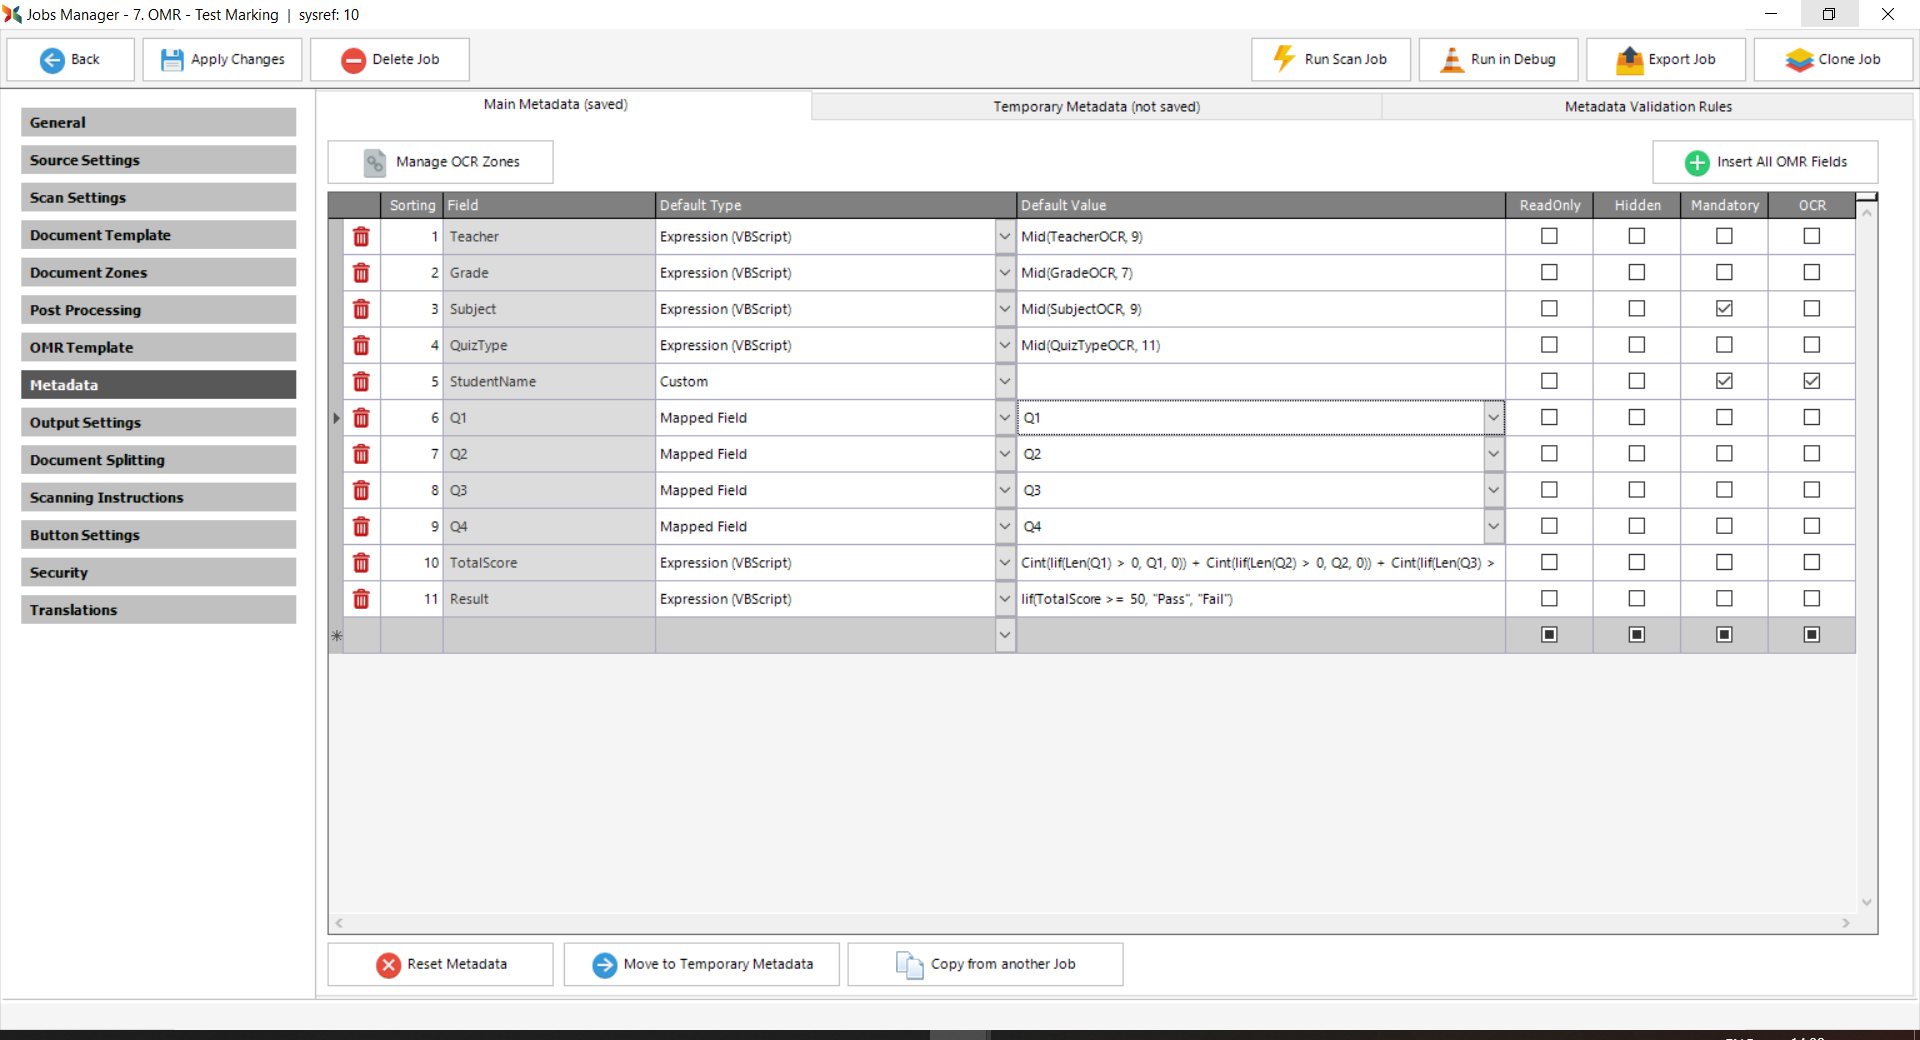
Task: Open Default Type dropdown for Result row
Action: click(x=1005, y=599)
